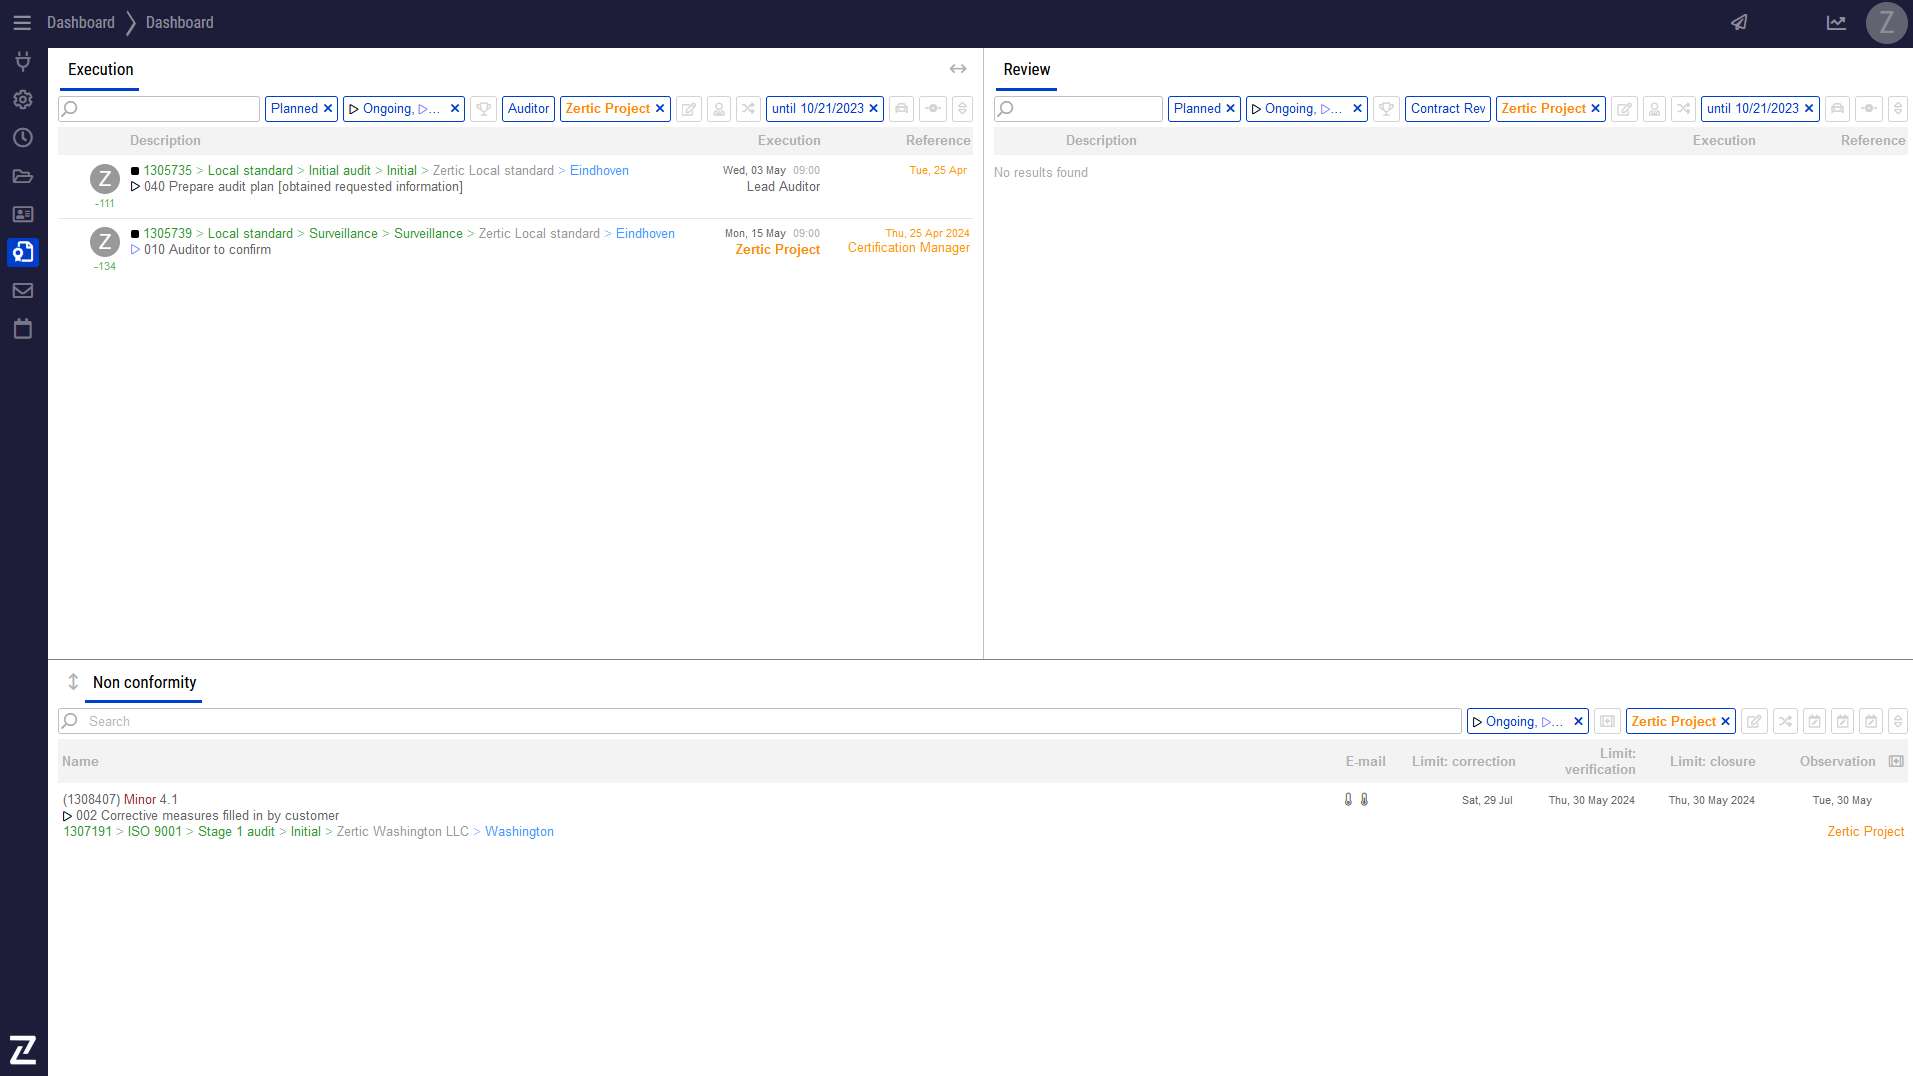Open the envelope mail icon in sidebar
The image size is (1913, 1076).
(x=23, y=291)
